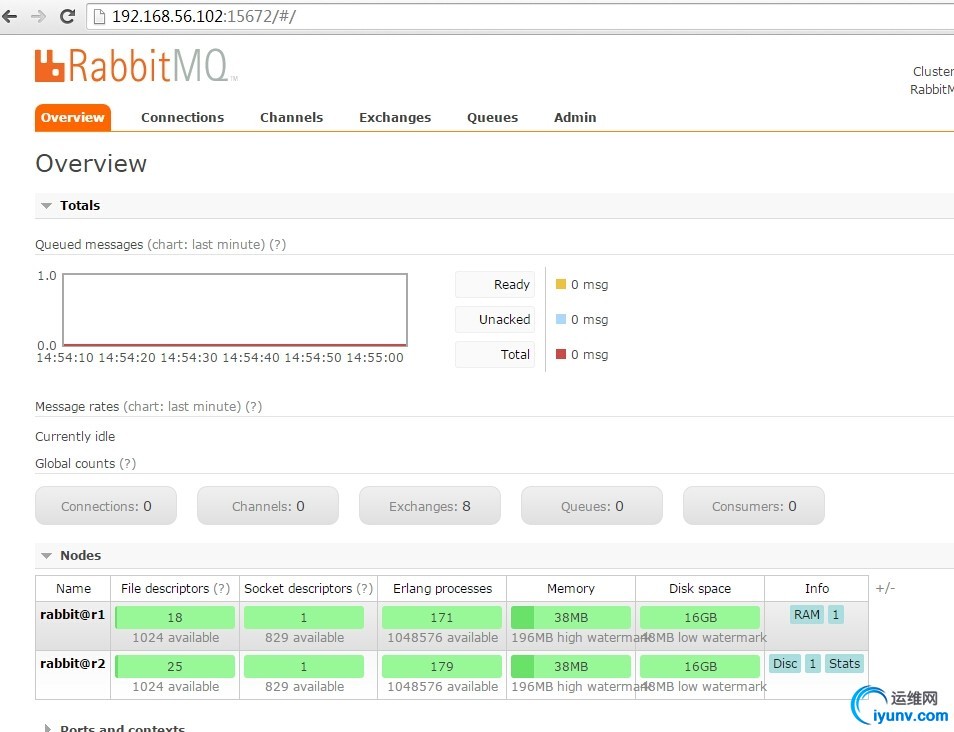Click the red Total color swatch
The image size is (954, 732).
tap(561, 354)
